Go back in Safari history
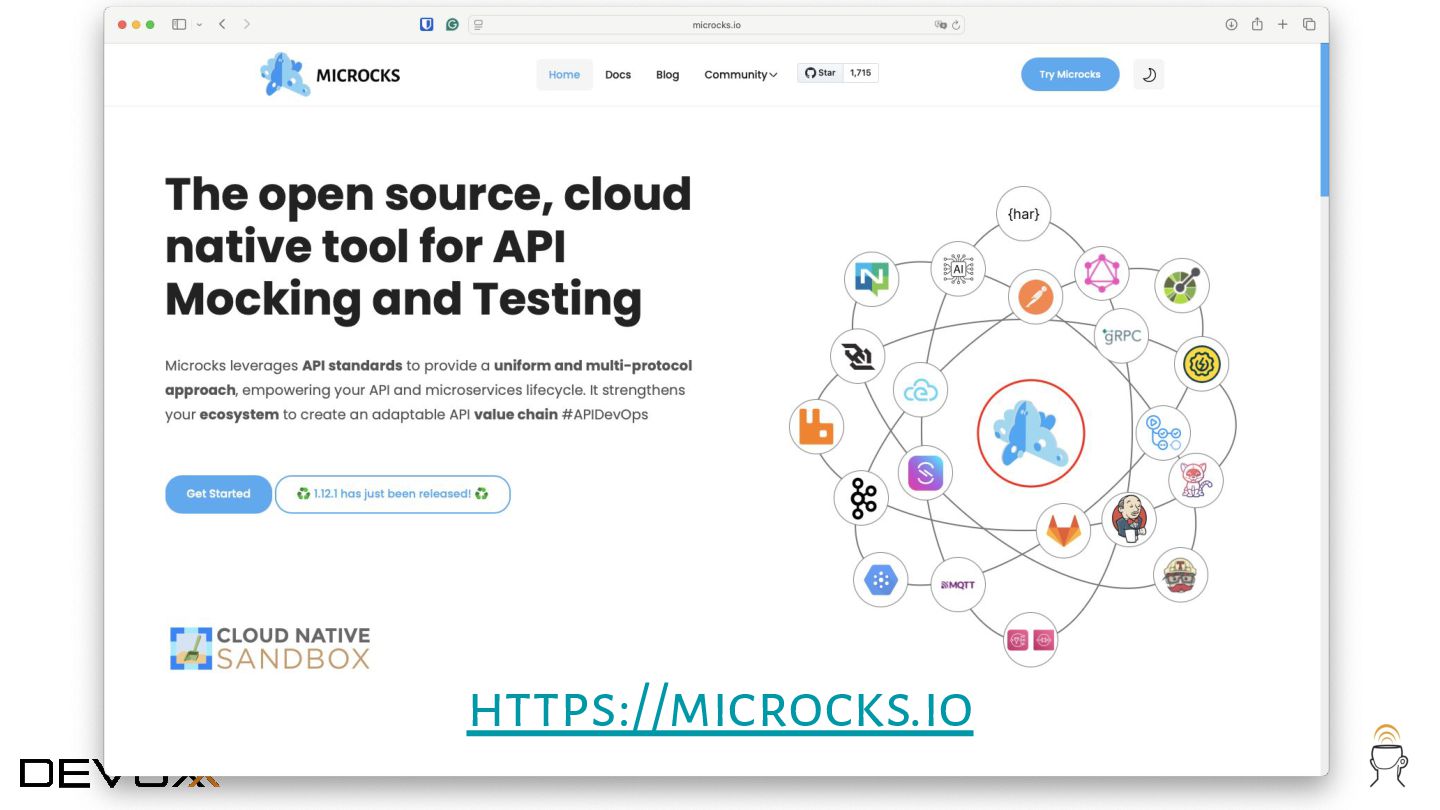This screenshot has width=1440, height=810. 222,24
